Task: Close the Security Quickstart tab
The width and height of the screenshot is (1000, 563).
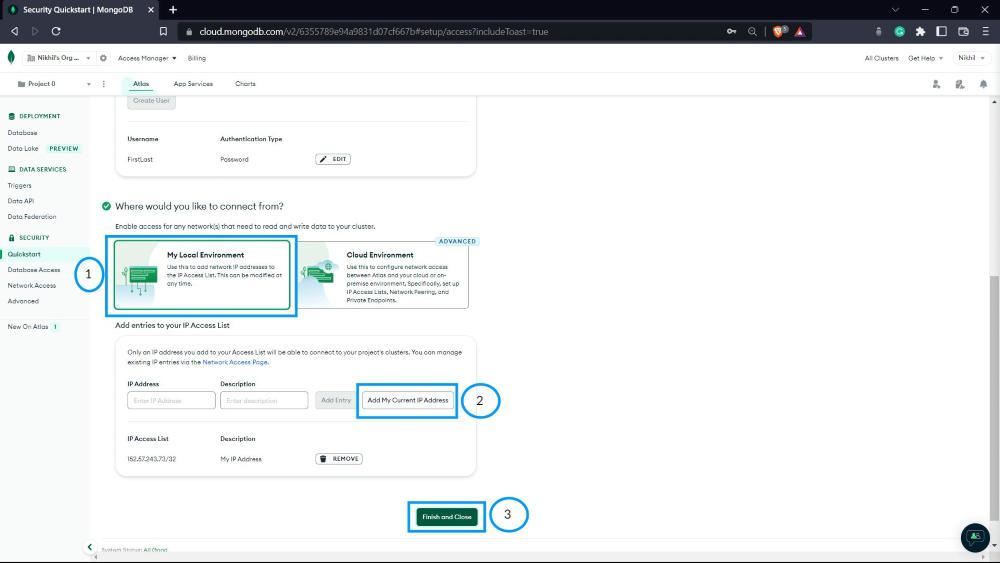Action: [151, 10]
